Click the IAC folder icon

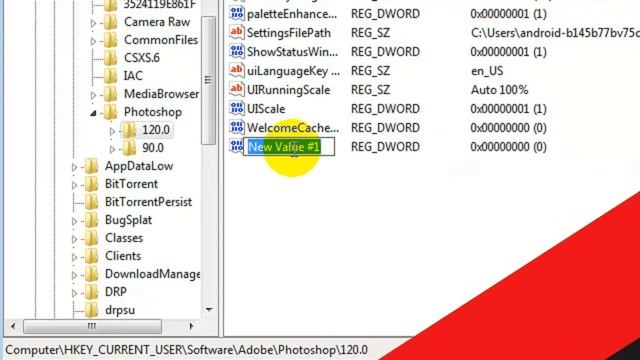tap(111, 76)
